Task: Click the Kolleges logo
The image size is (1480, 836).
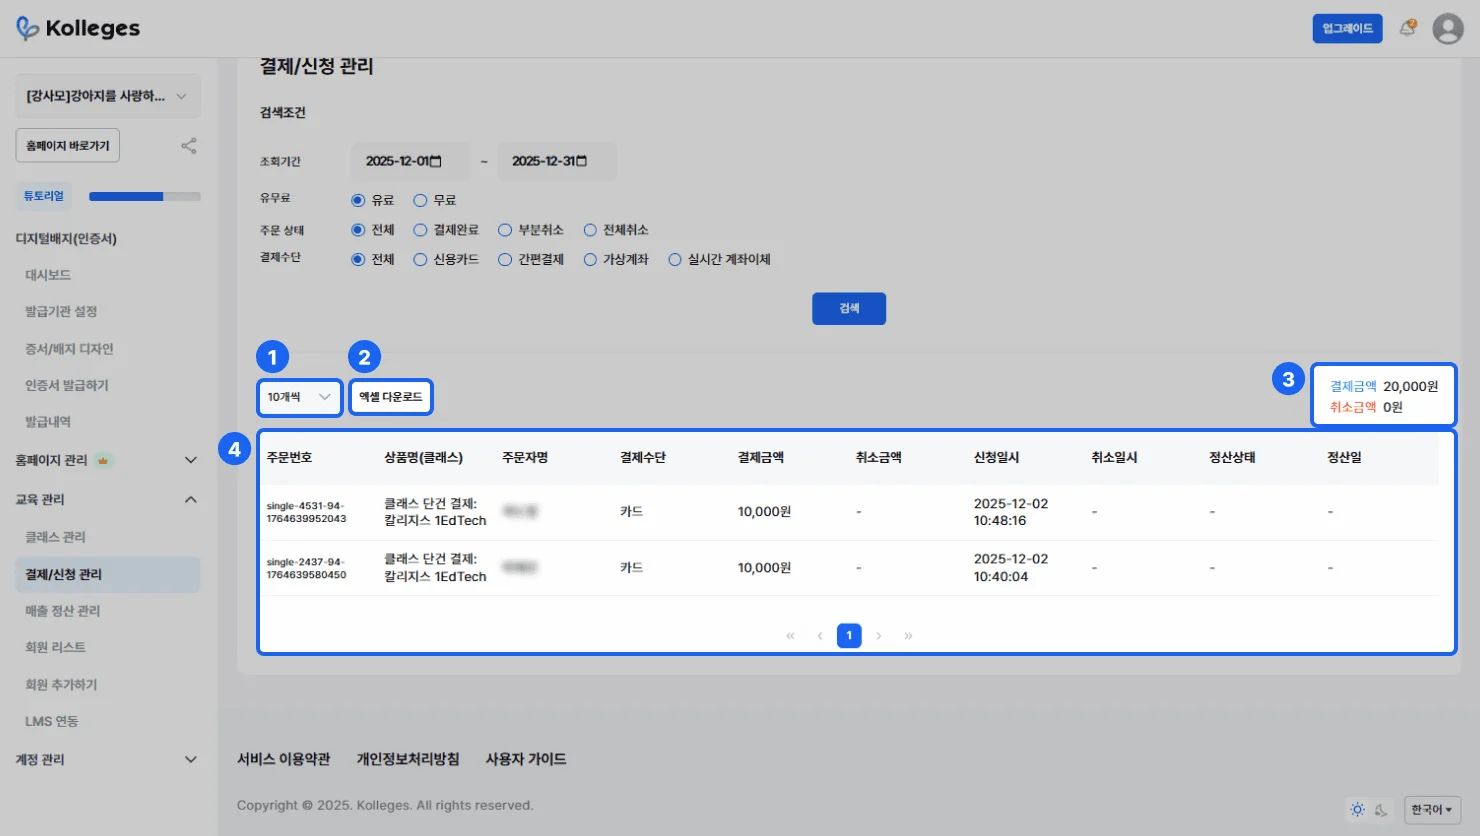Action: coord(78,28)
